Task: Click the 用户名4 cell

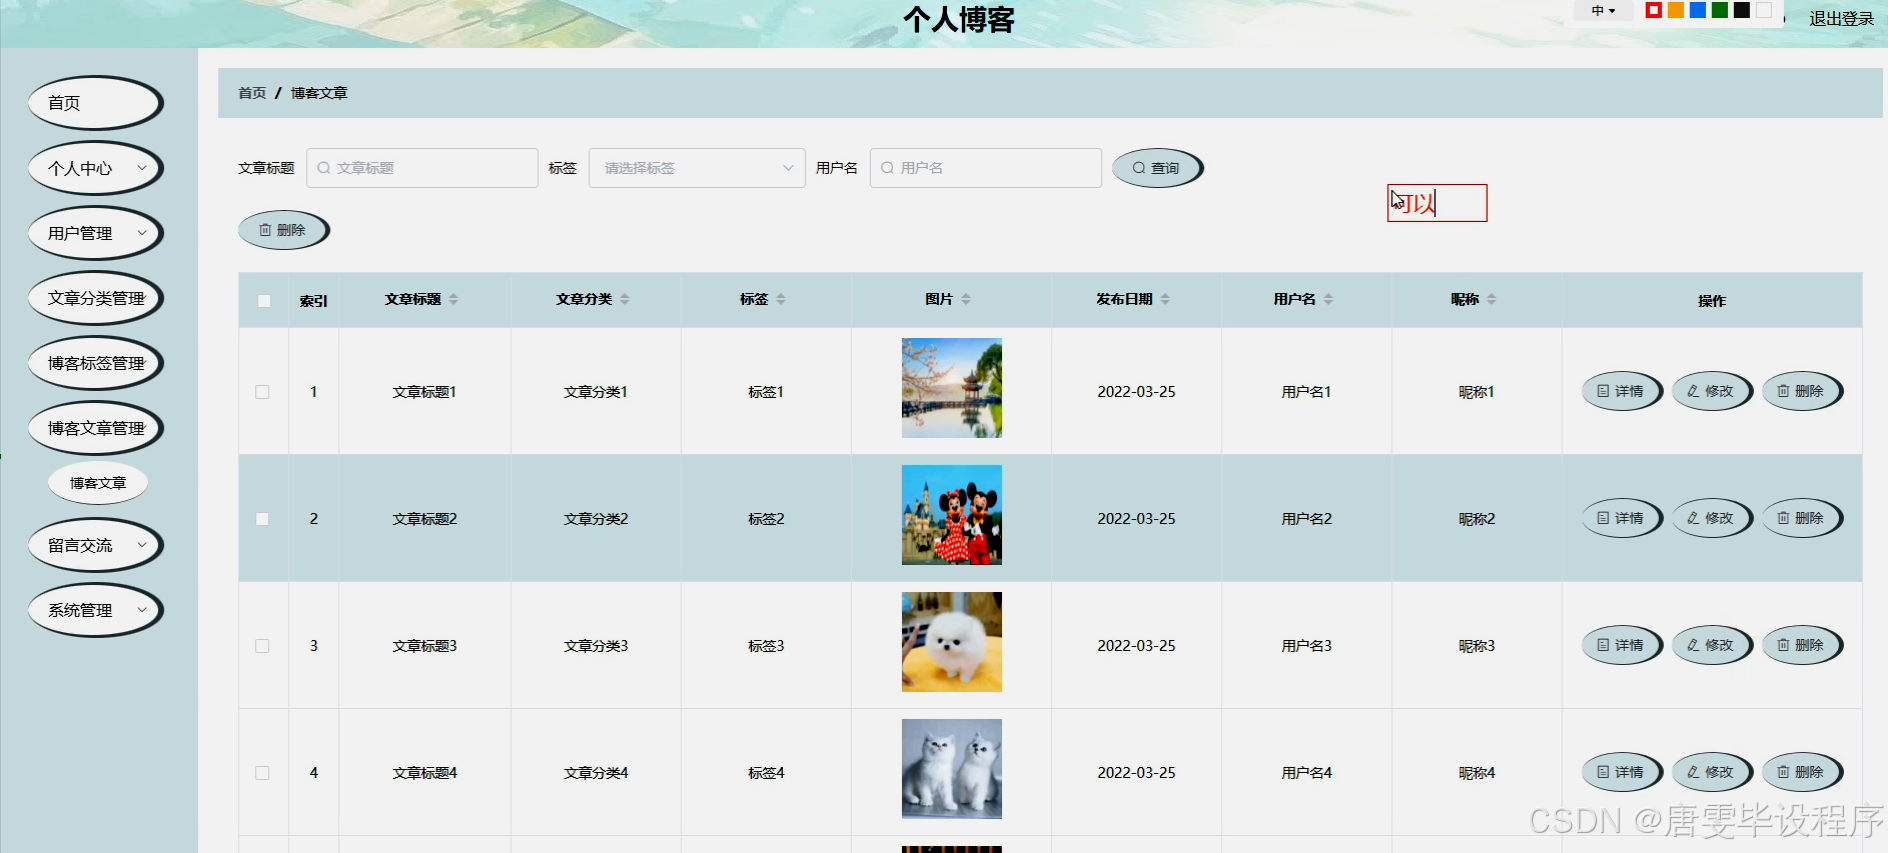Action: 1306,773
